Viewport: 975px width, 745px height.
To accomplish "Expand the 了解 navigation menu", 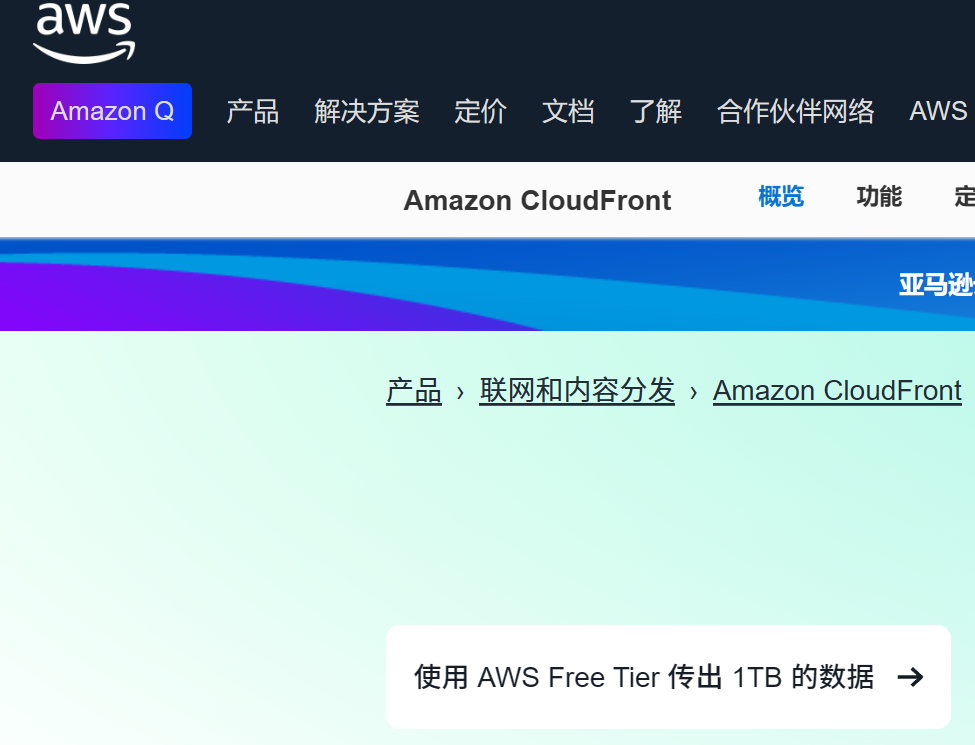I will pos(656,111).
